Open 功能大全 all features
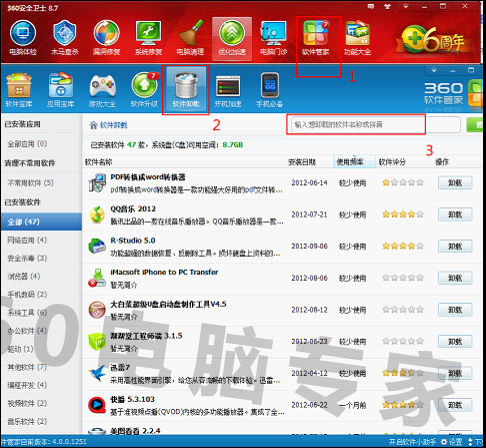Viewport: 486px width, 448px height. point(357,37)
